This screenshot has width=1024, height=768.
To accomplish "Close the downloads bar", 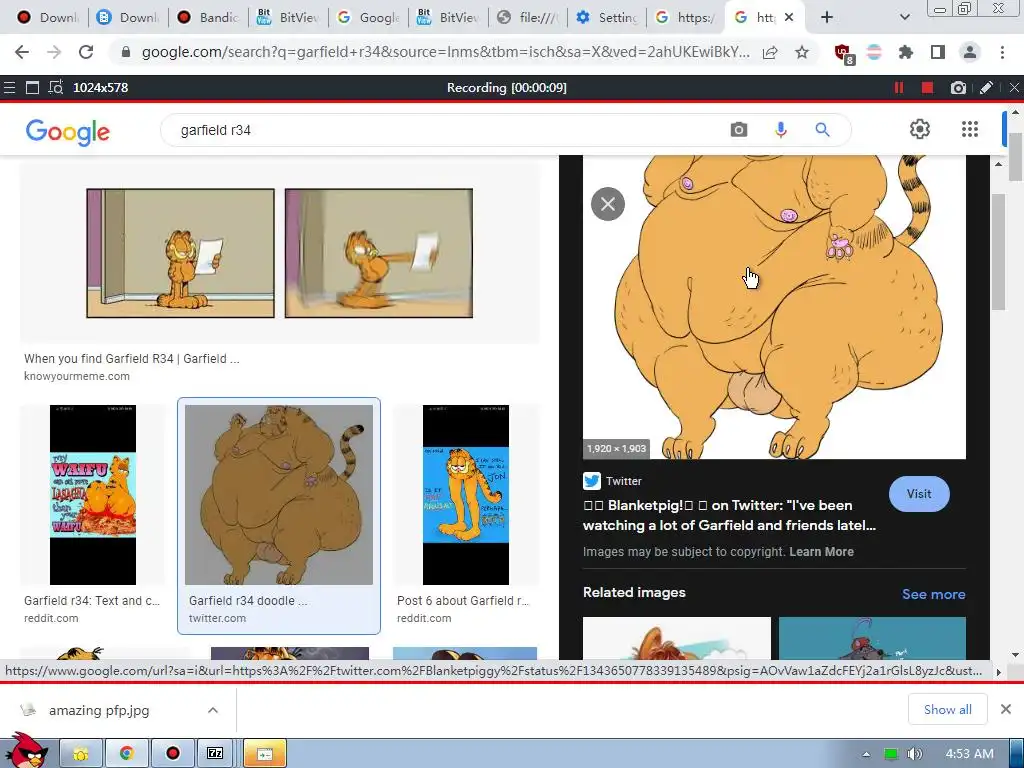I will pos(1006,709).
